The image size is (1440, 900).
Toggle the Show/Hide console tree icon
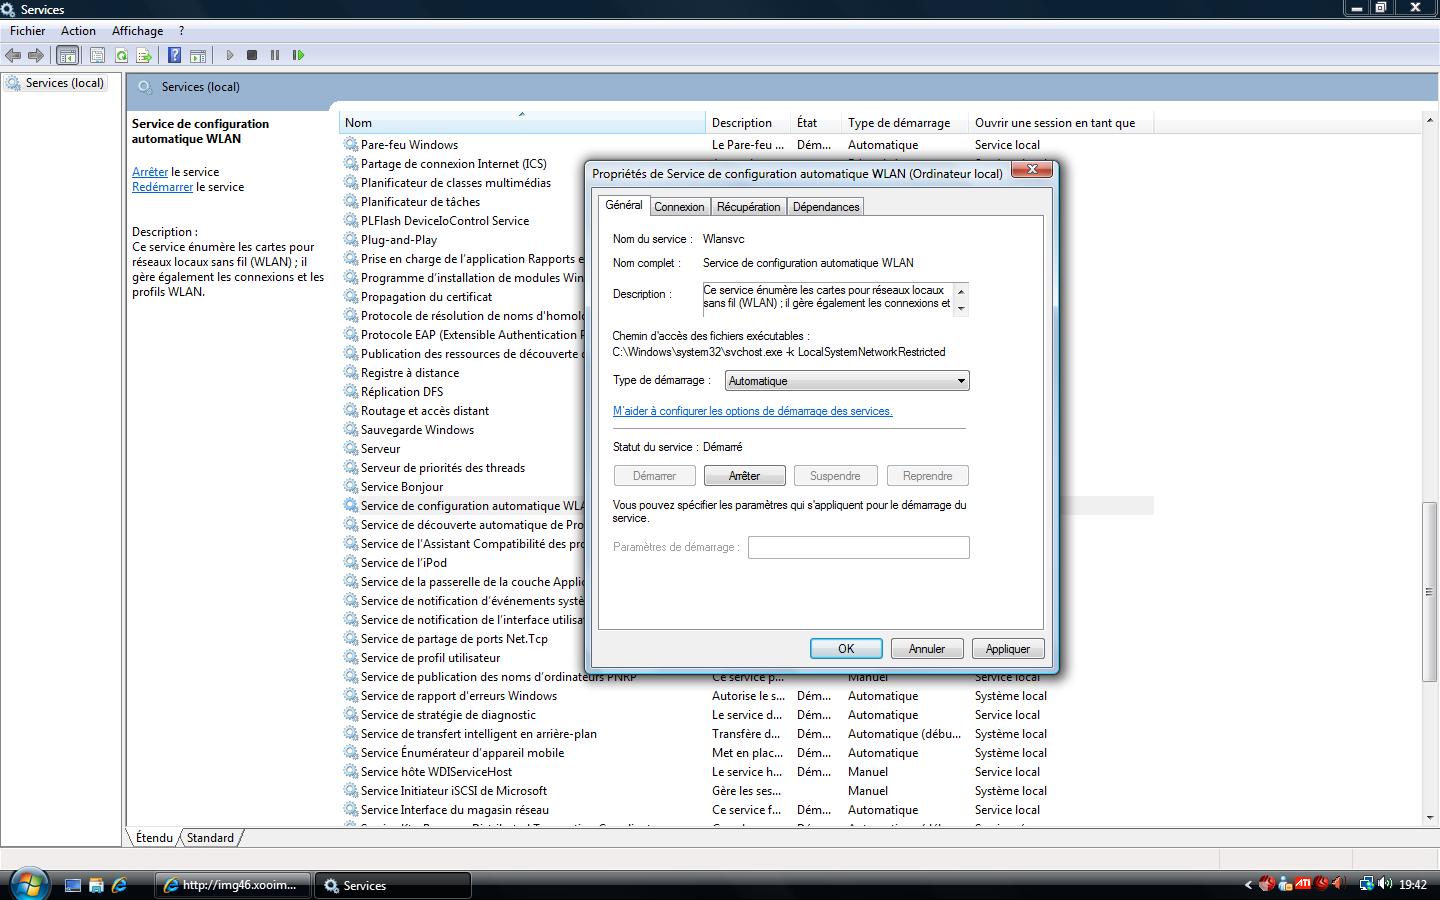tap(67, 55)
